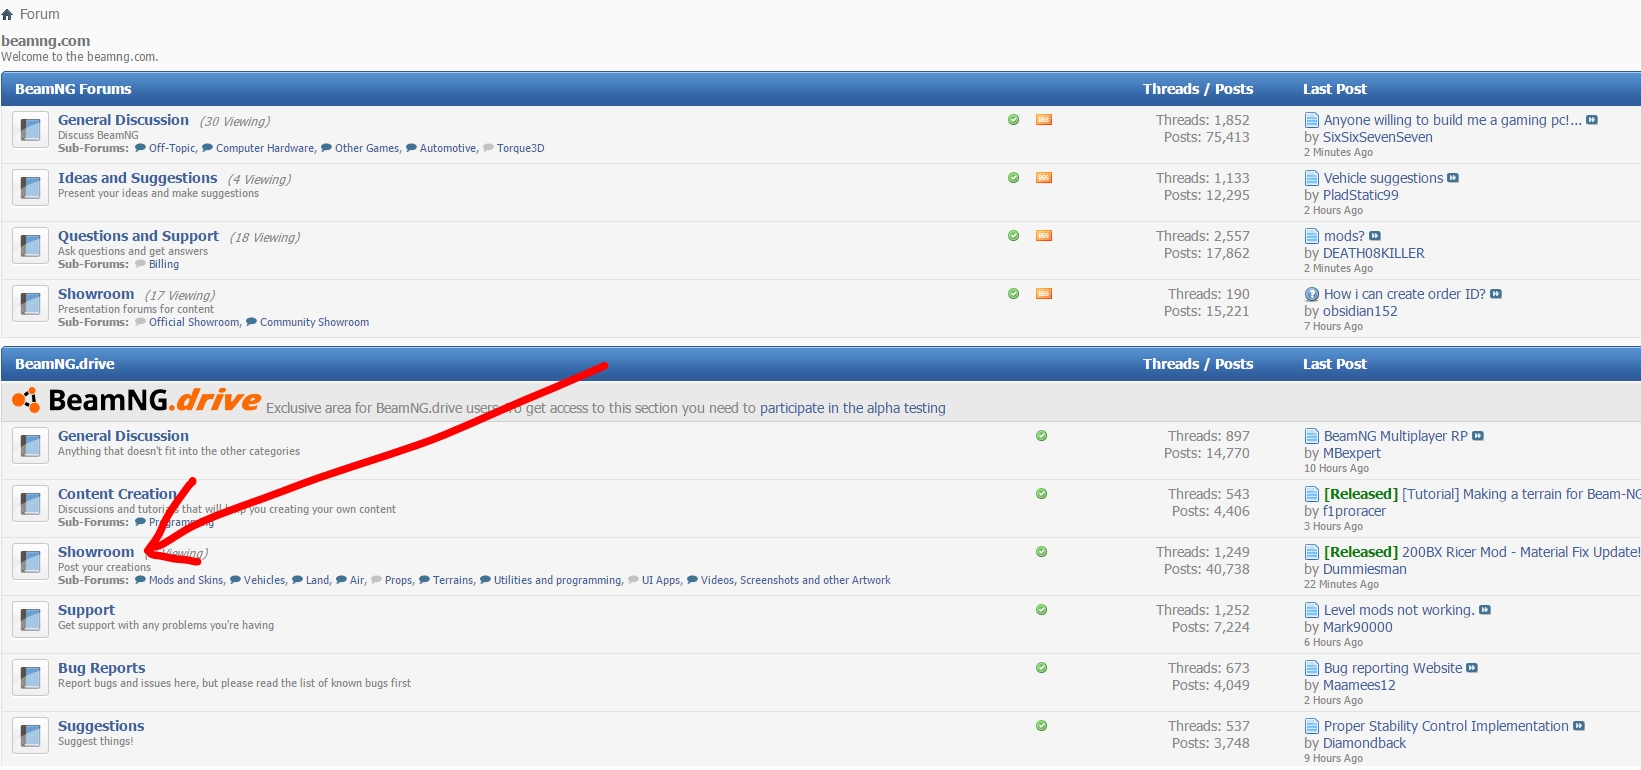Open the Vehicle suggestions thread

point(1384,178)
